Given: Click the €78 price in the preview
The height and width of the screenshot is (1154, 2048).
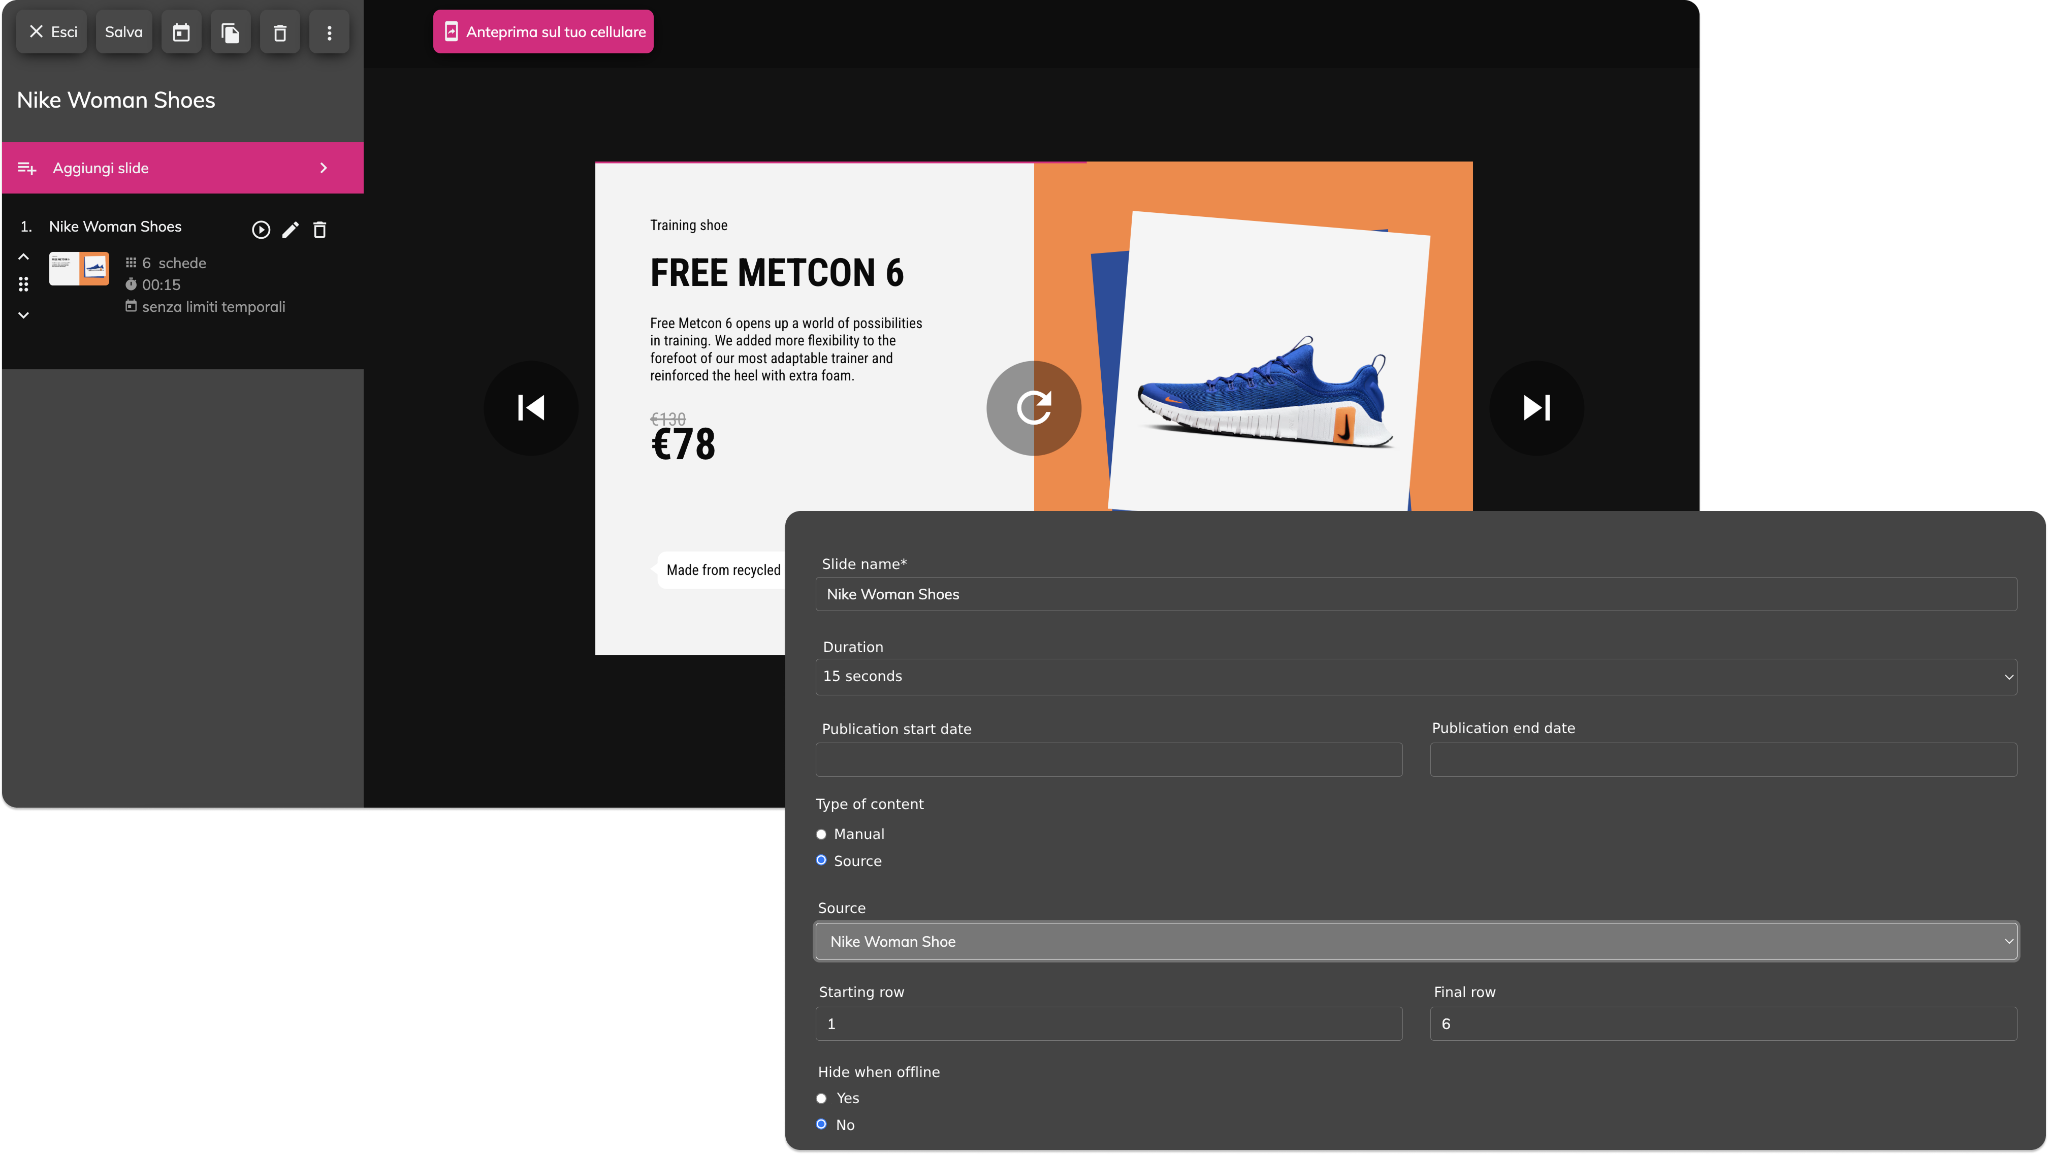Looking at the screenshot, I should click(683, 445).
